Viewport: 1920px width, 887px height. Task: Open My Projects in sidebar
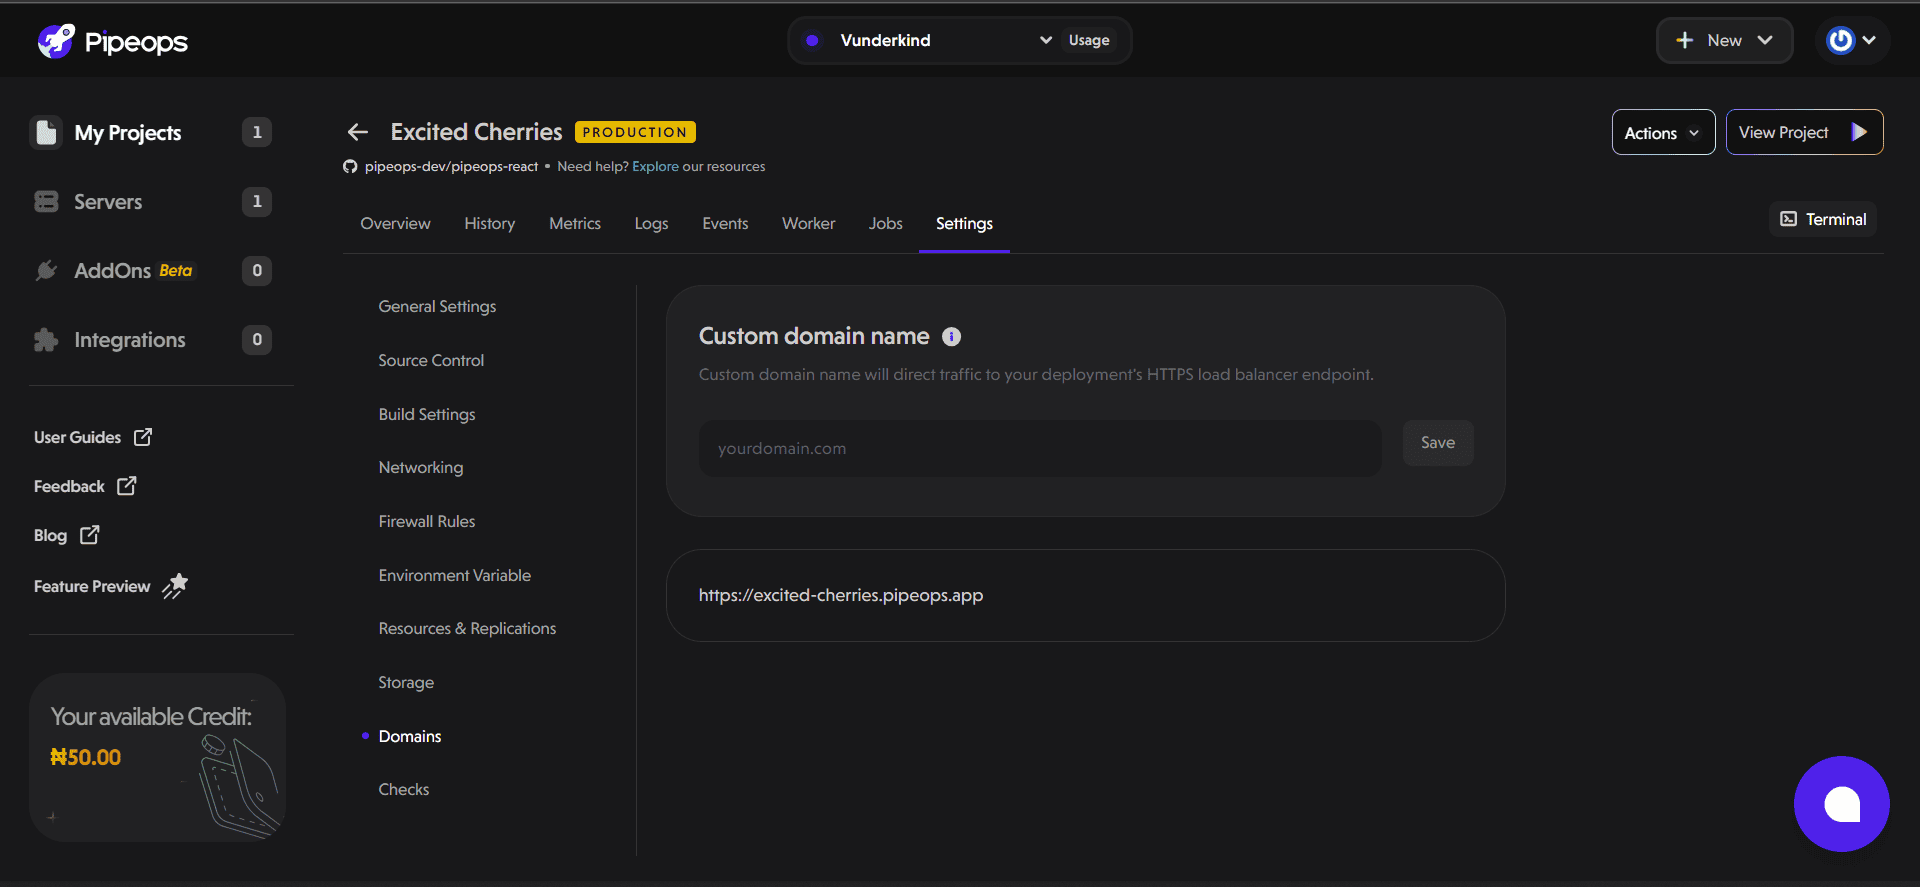[152, 132]
